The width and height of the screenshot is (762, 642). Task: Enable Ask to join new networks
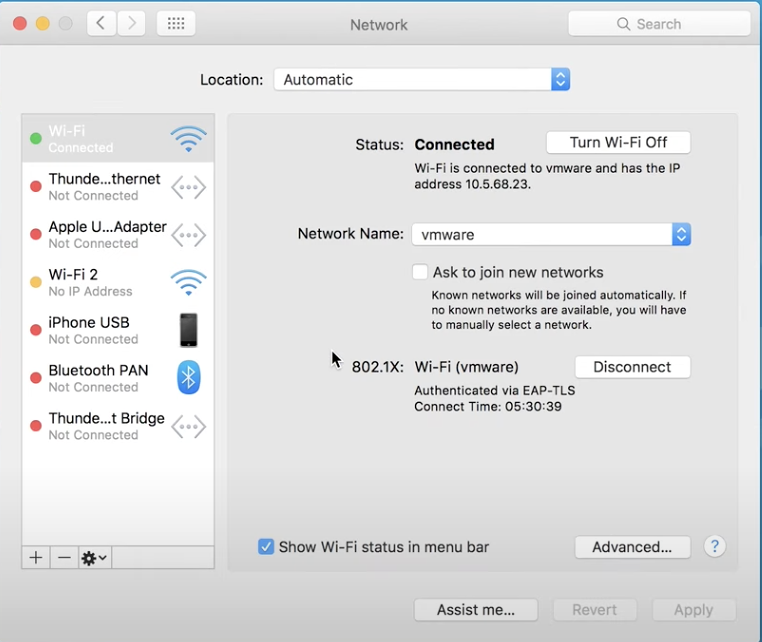point(420,272)
